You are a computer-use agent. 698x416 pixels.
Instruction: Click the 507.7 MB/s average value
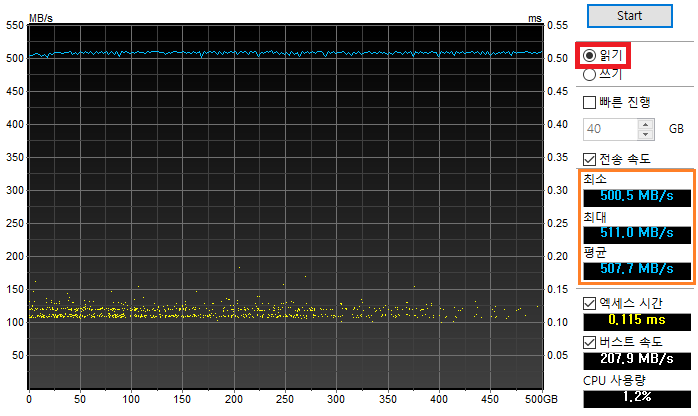pos(637,269)
